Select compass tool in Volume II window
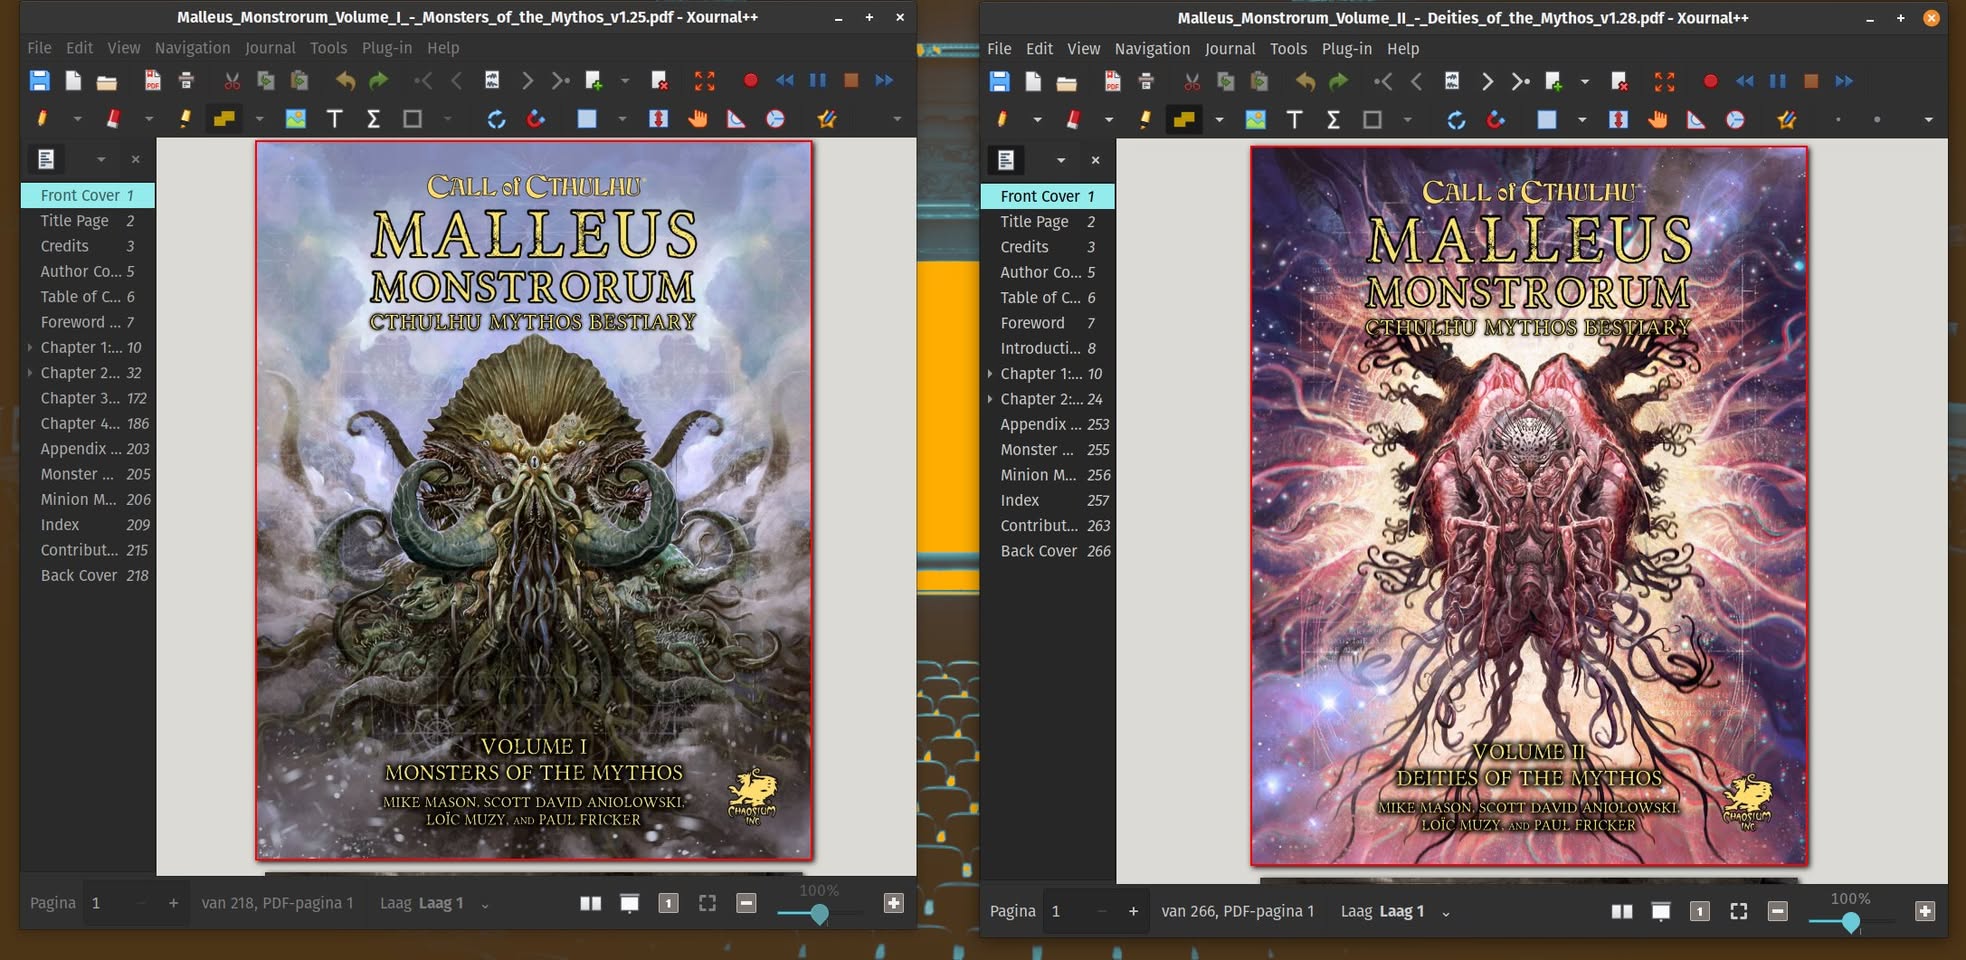This screenshot has width=1966, height=960. point(1735,120)
